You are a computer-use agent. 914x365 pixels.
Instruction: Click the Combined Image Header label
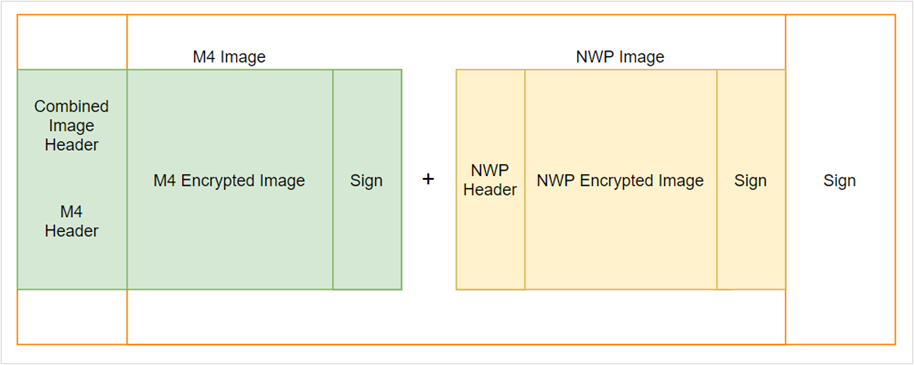tap(72, 125)
